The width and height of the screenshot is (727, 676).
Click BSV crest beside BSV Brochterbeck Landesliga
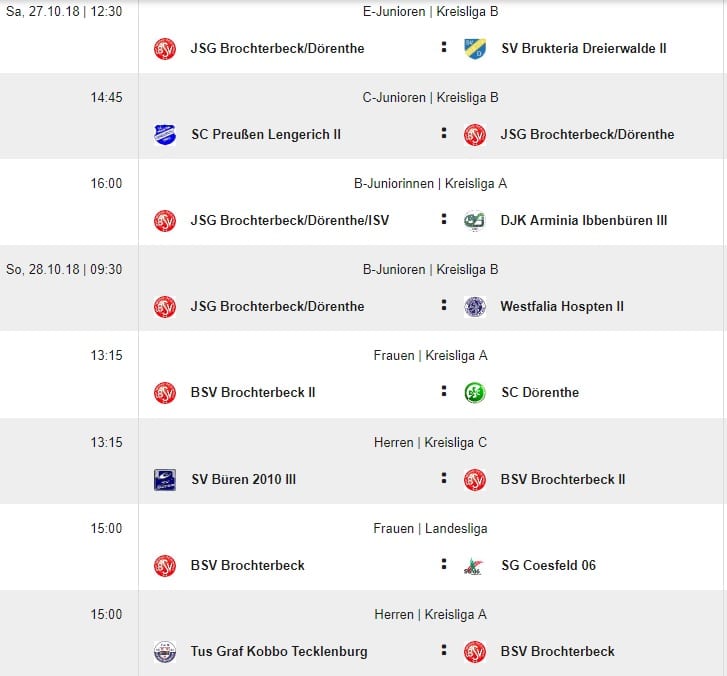[165, 566]
